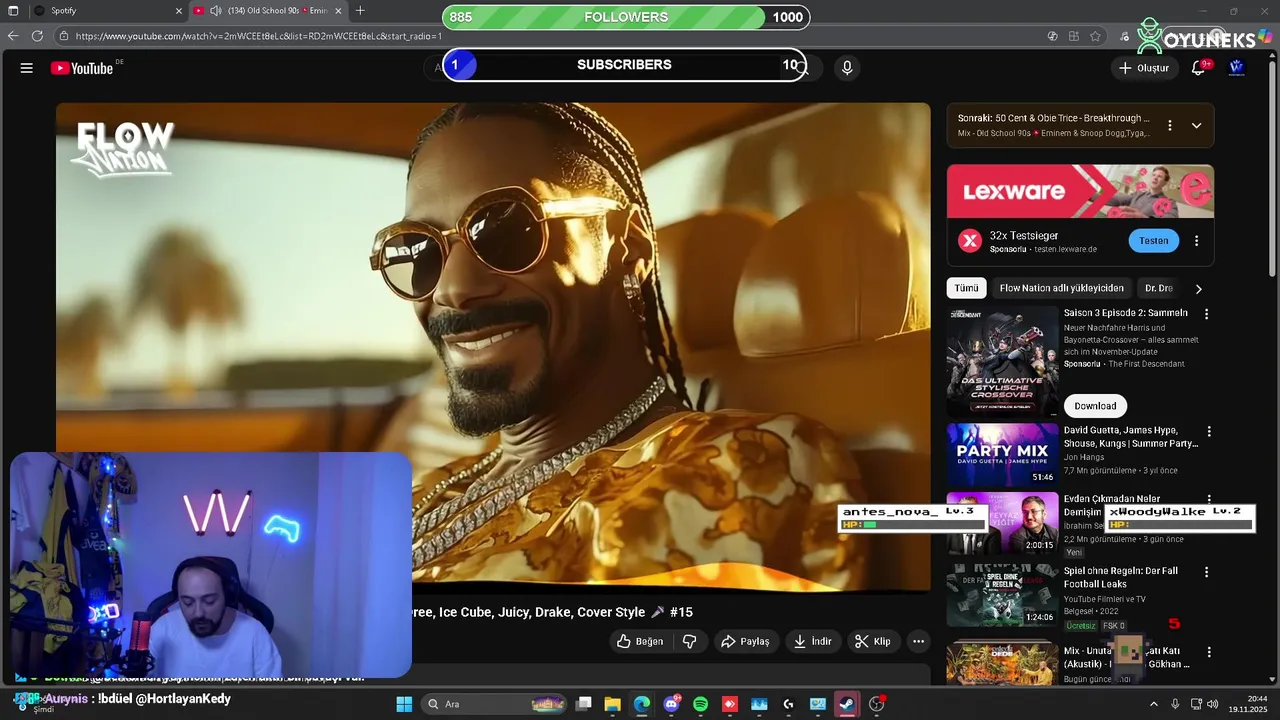Select Flow Nation adlı yükleyiciden chip
This screenshot has width=1280, height=720.
click(1061, 288)
